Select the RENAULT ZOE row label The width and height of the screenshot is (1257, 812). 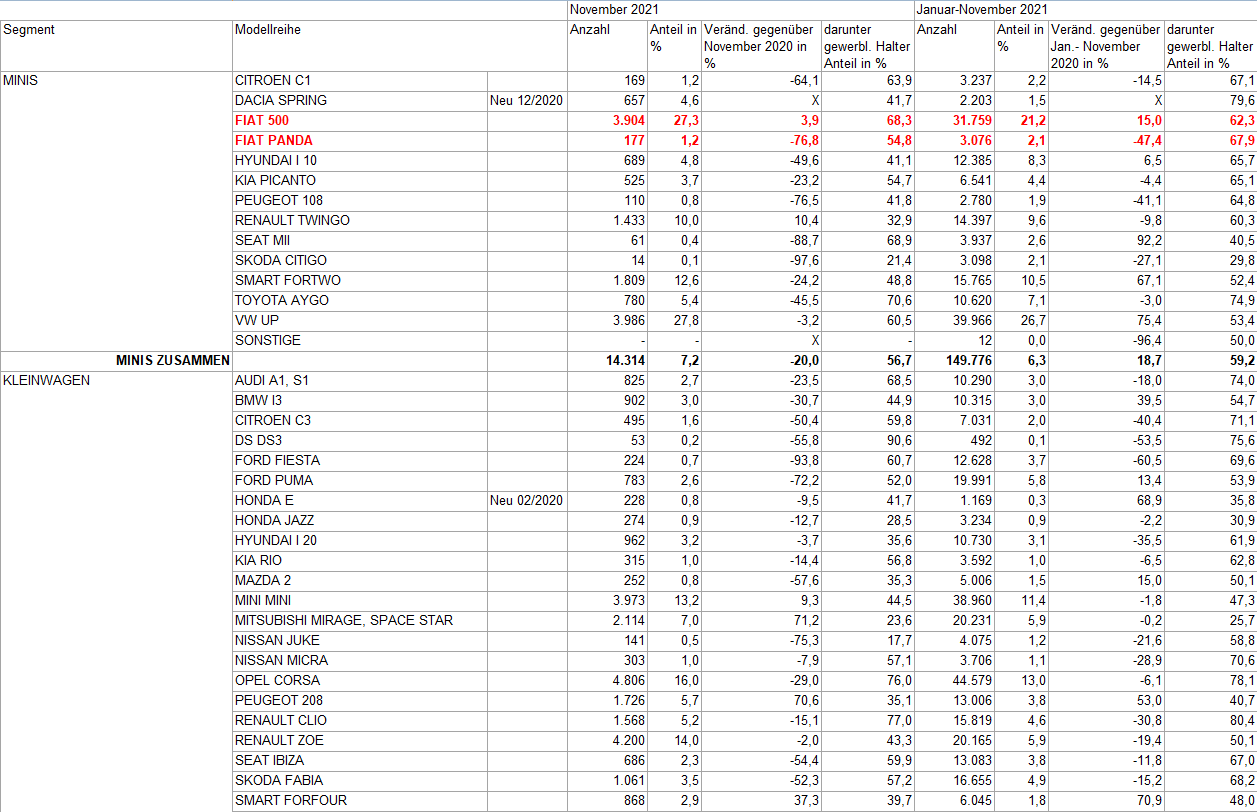point(279,740)
